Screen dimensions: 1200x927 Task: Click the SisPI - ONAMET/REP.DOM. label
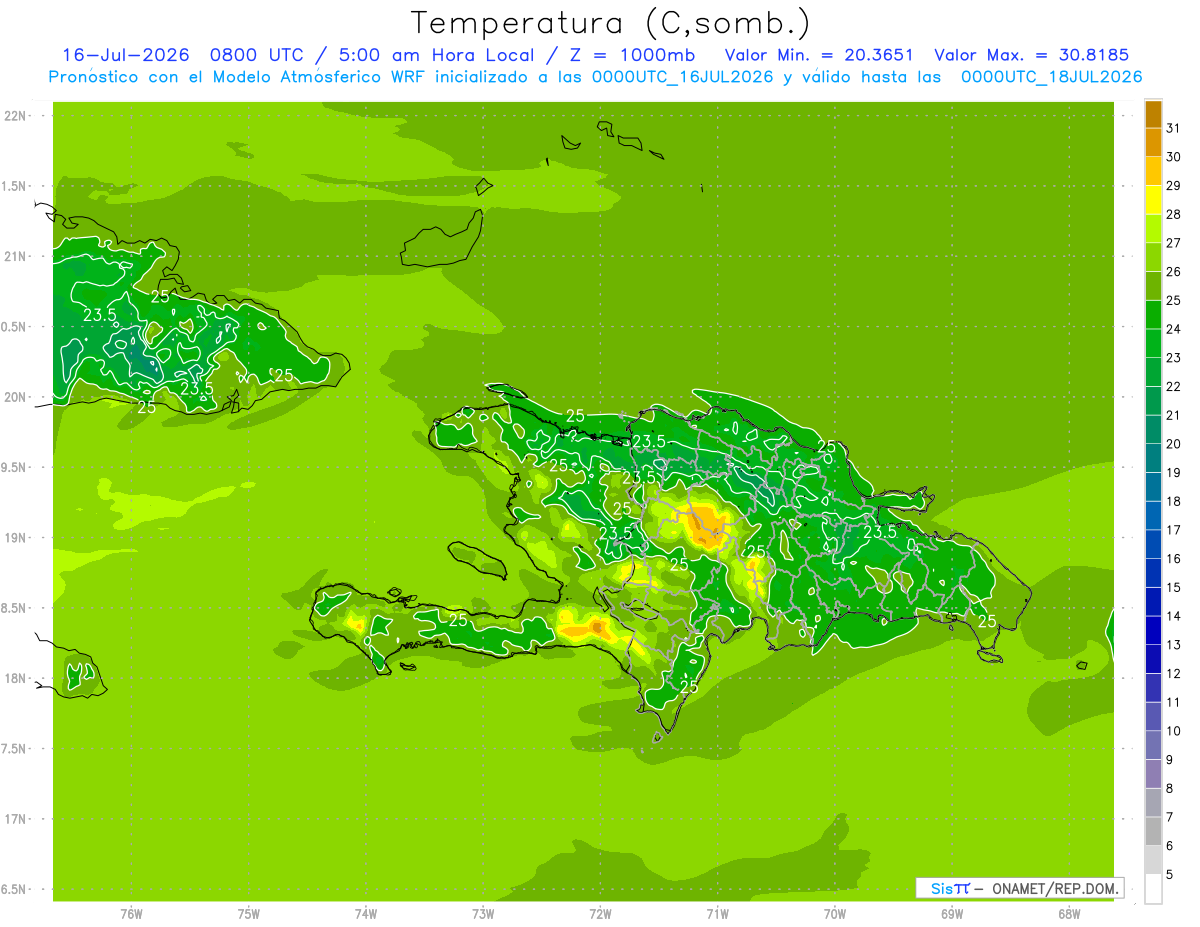point(1020,888)
